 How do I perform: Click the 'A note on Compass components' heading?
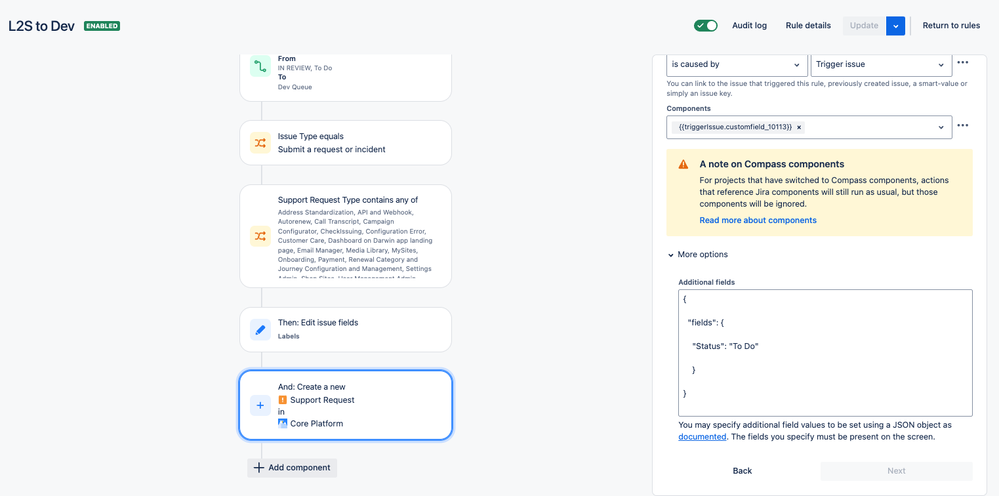pos(772,164)
